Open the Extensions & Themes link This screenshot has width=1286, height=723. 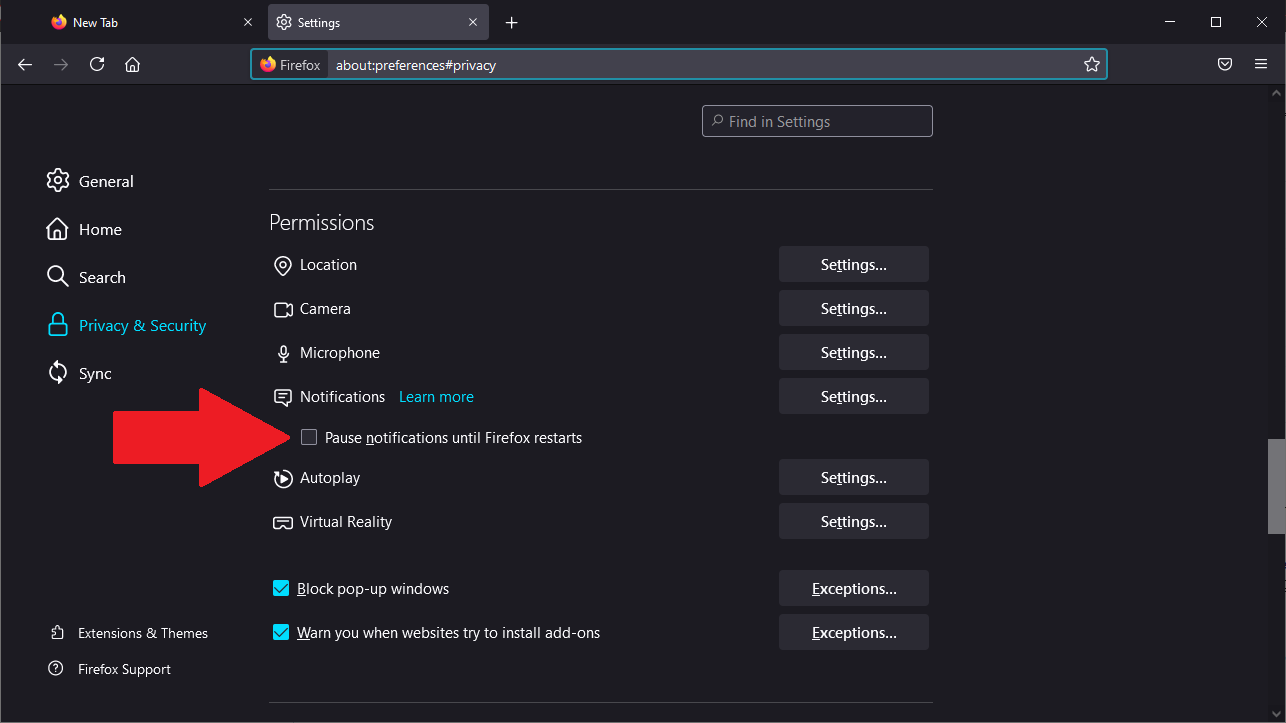143,633
